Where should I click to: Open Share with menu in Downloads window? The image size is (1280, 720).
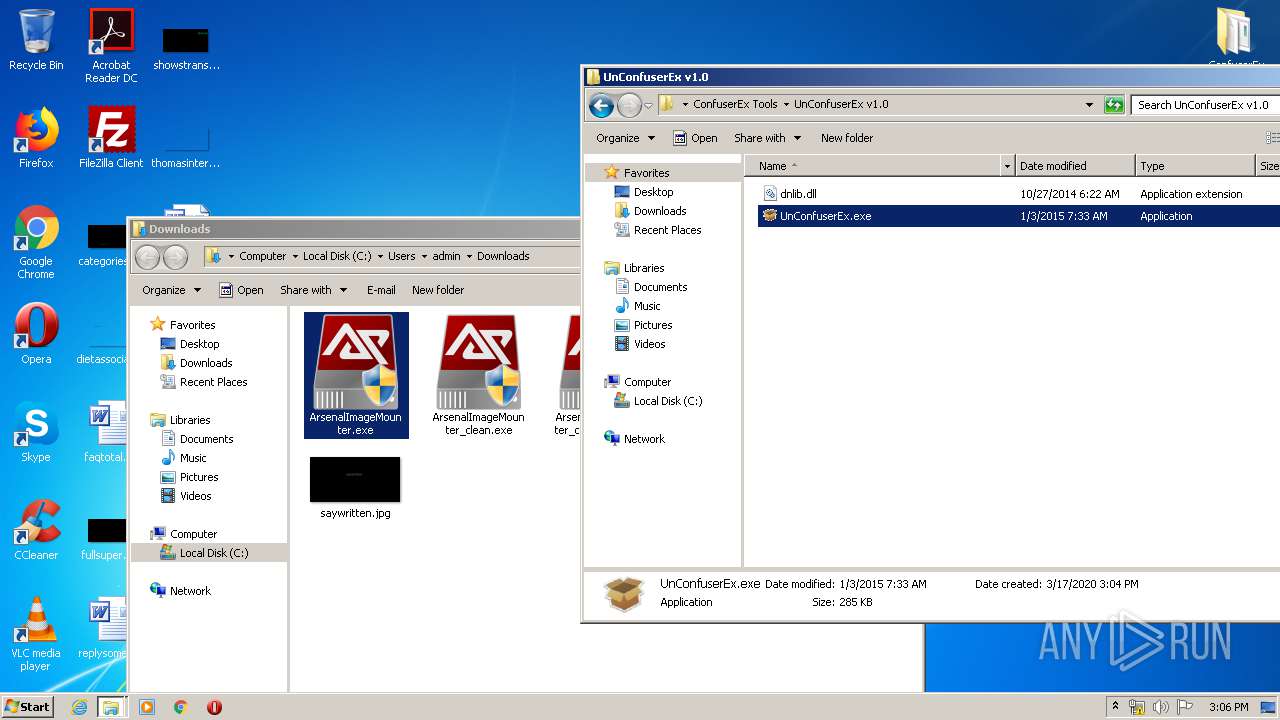(x=313, y=290)
